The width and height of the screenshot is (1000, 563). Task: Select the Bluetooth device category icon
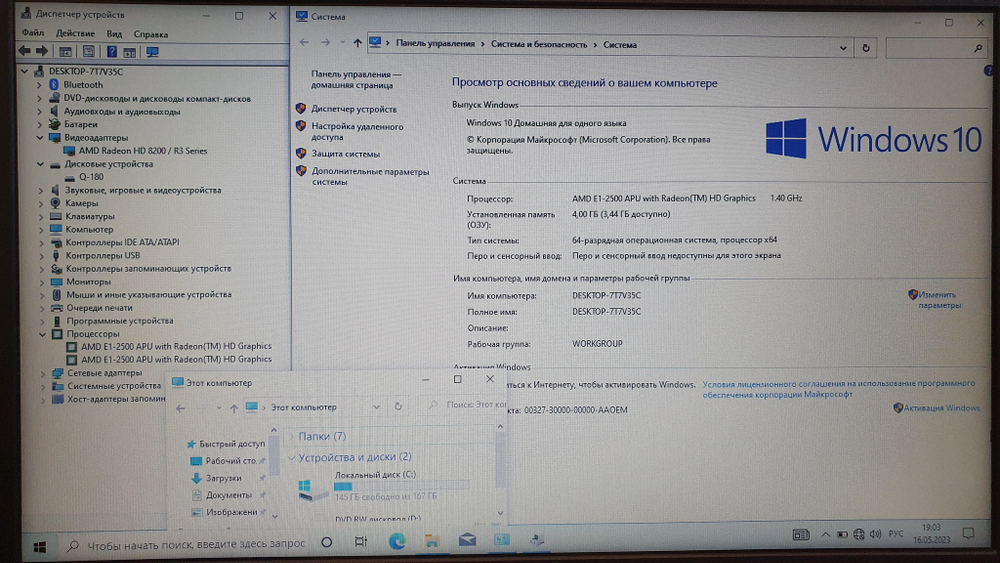(54, 85)
